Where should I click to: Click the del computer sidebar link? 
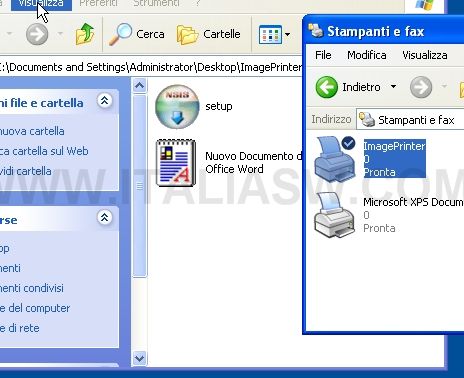(35, 308)
